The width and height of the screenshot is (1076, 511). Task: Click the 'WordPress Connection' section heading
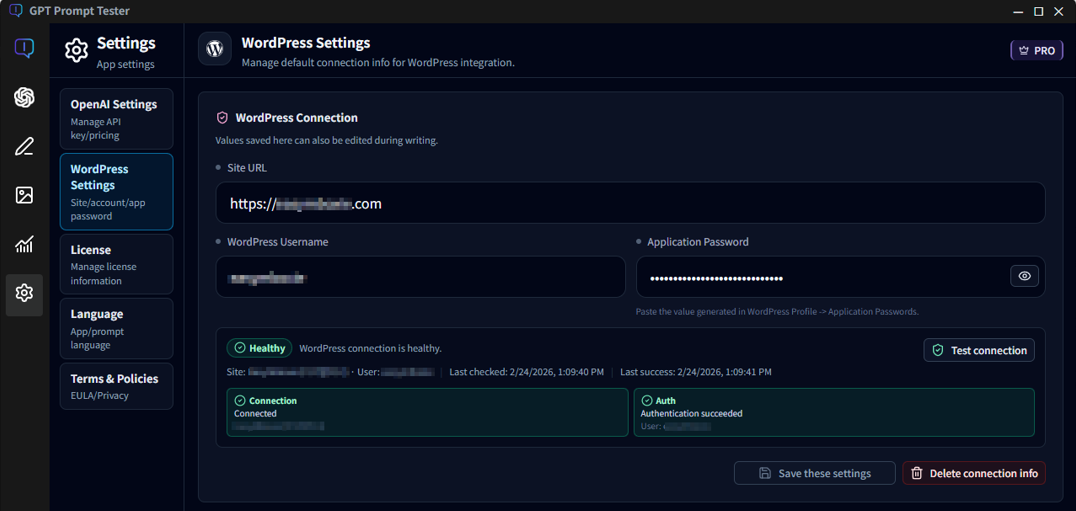pos(296,118)
